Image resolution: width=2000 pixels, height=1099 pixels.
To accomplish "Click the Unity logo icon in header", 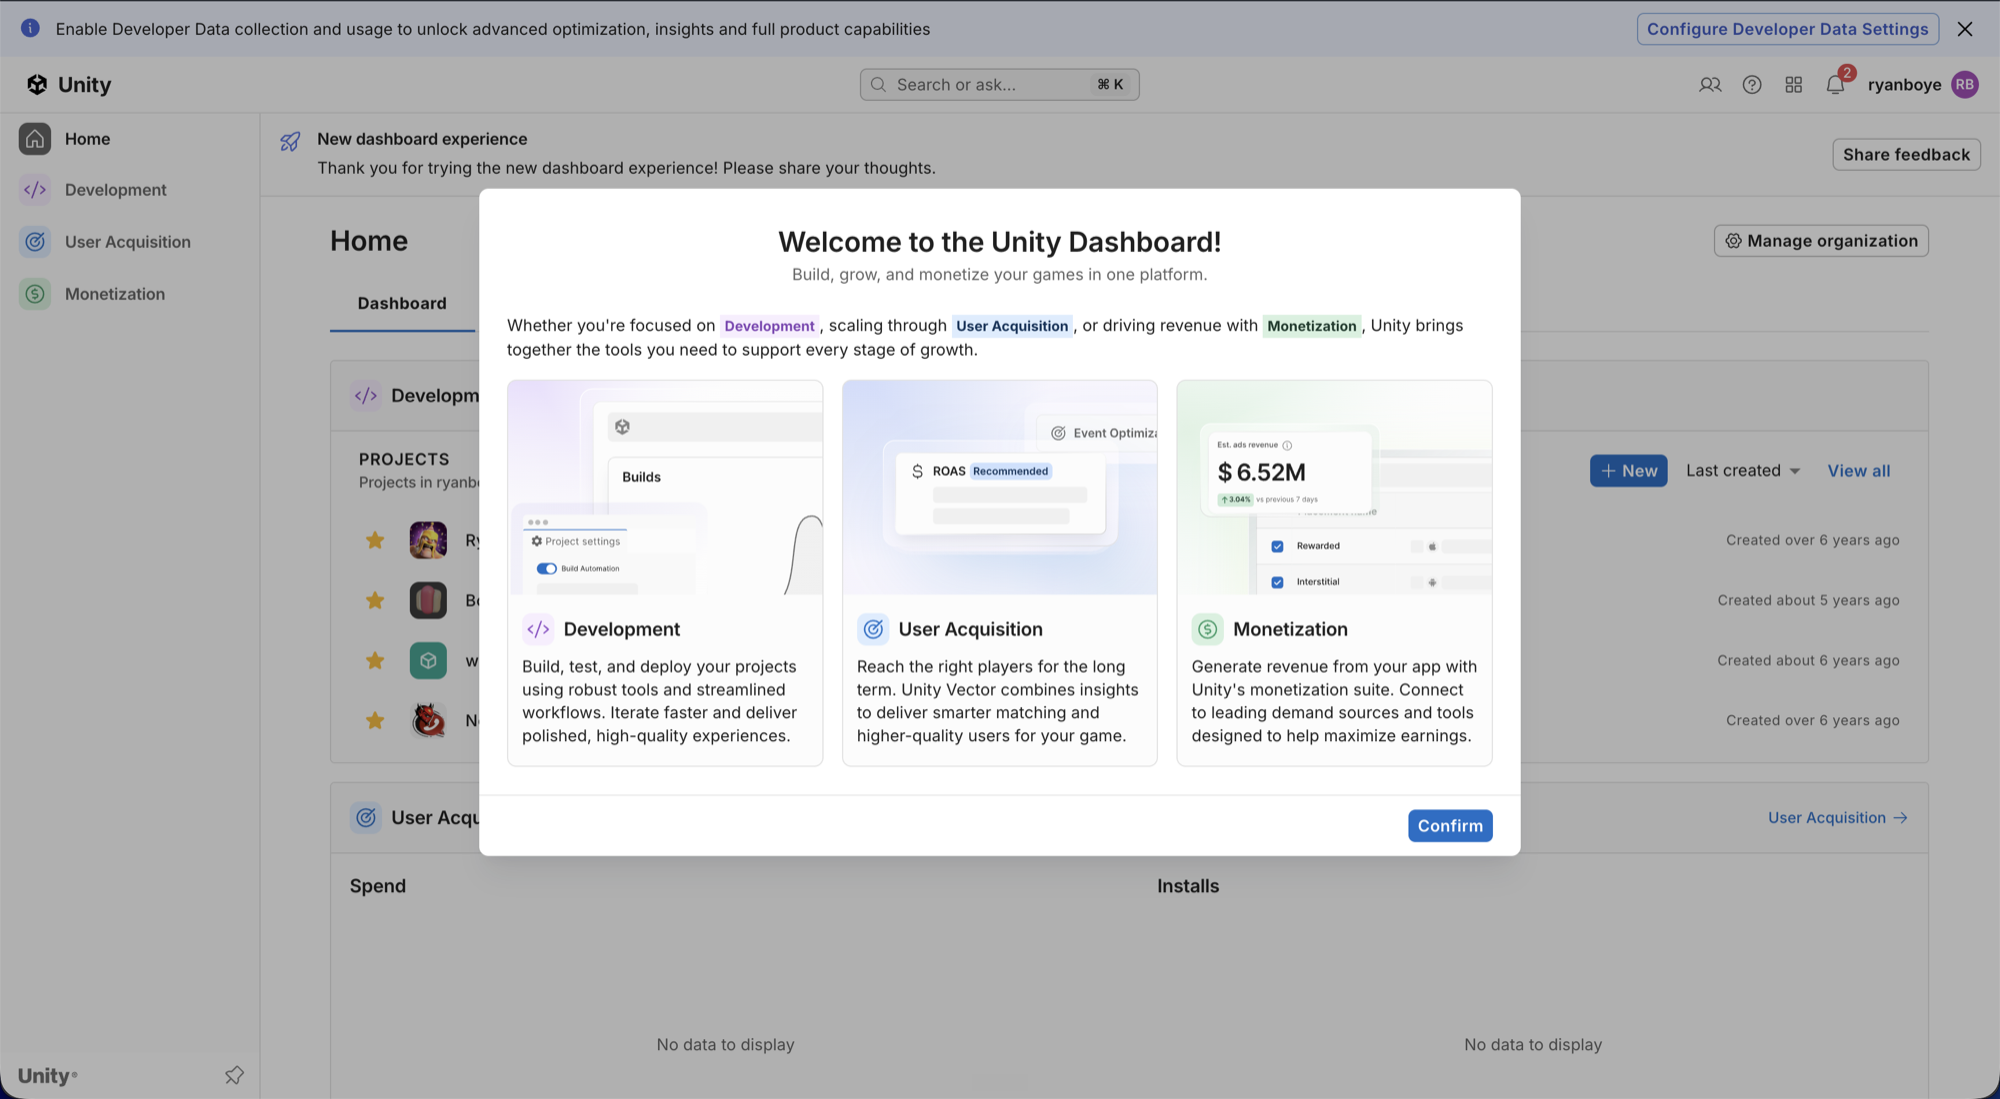I will coord(37,85).
